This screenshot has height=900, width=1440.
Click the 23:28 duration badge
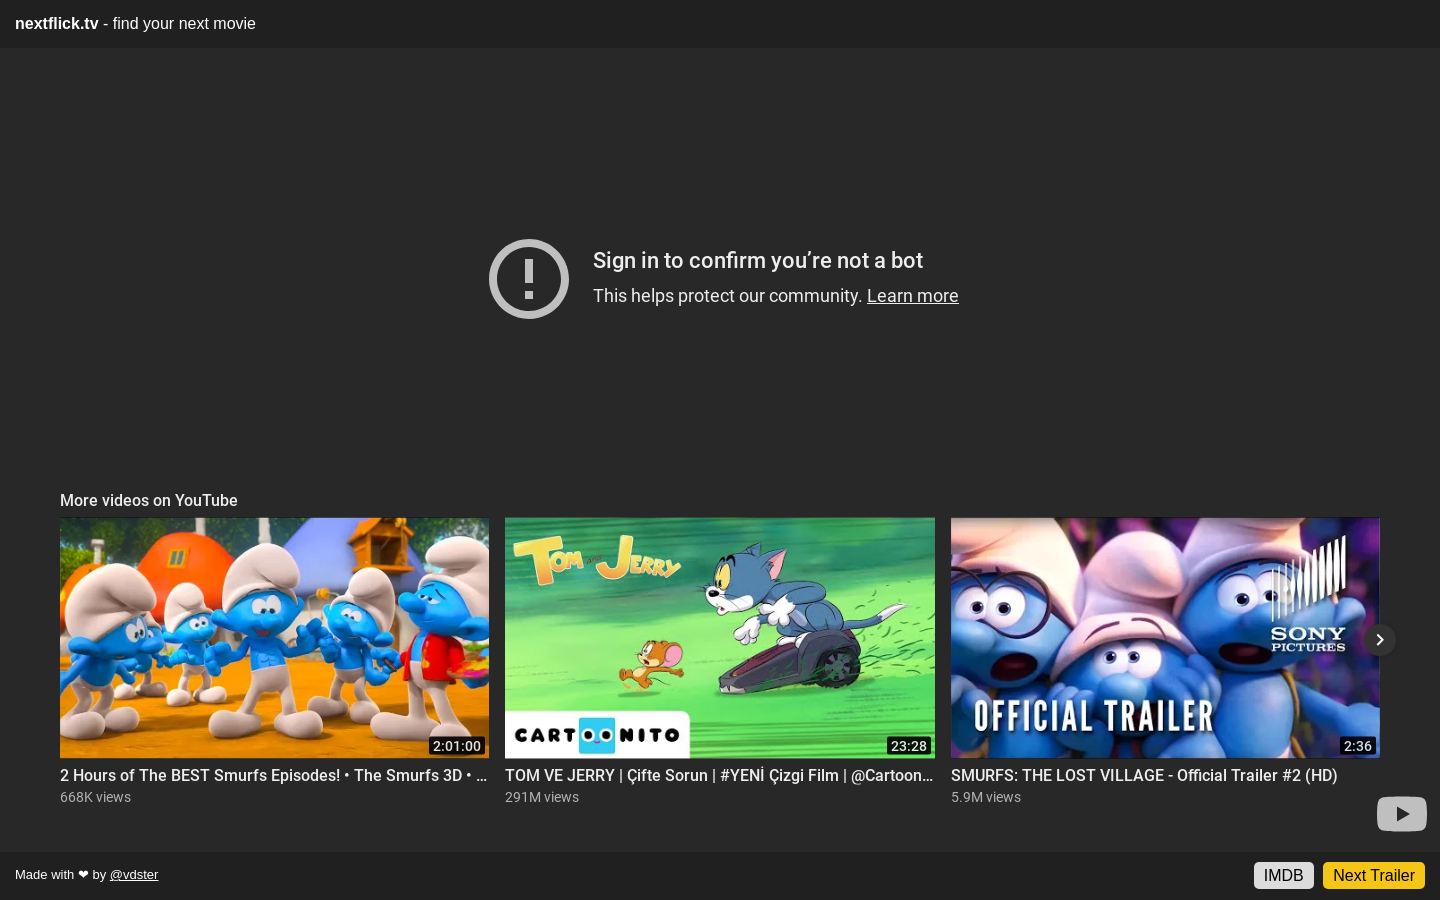coord(909,746)
